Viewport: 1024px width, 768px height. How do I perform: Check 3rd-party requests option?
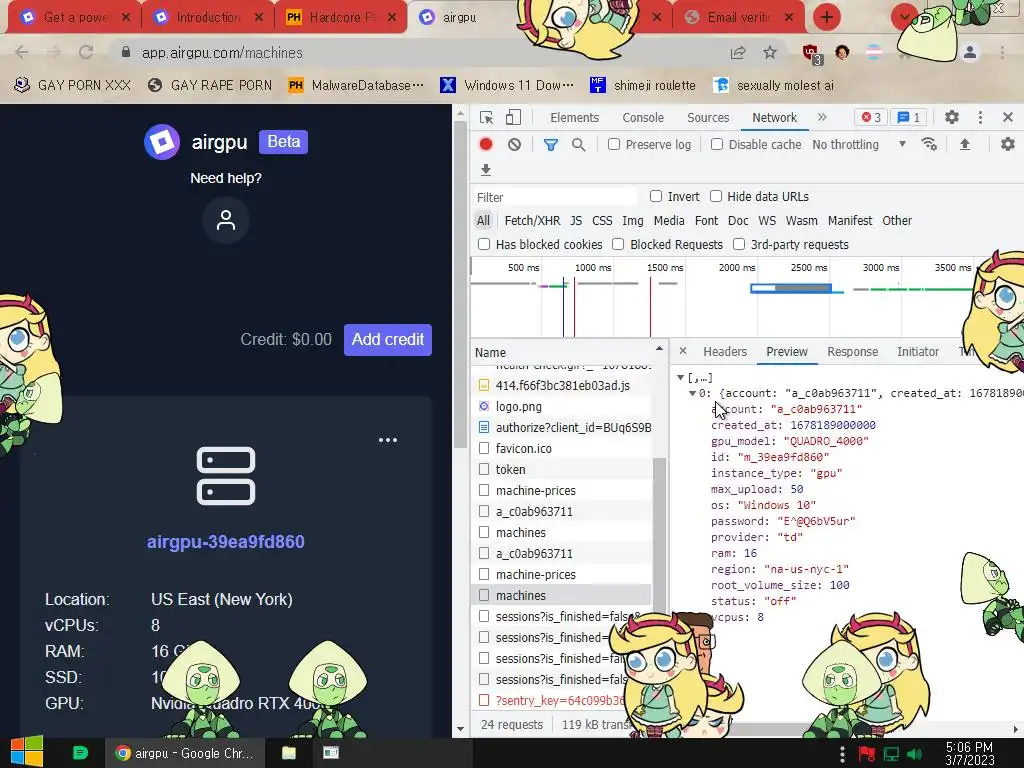pyautogui.click(x=739, y=244)
